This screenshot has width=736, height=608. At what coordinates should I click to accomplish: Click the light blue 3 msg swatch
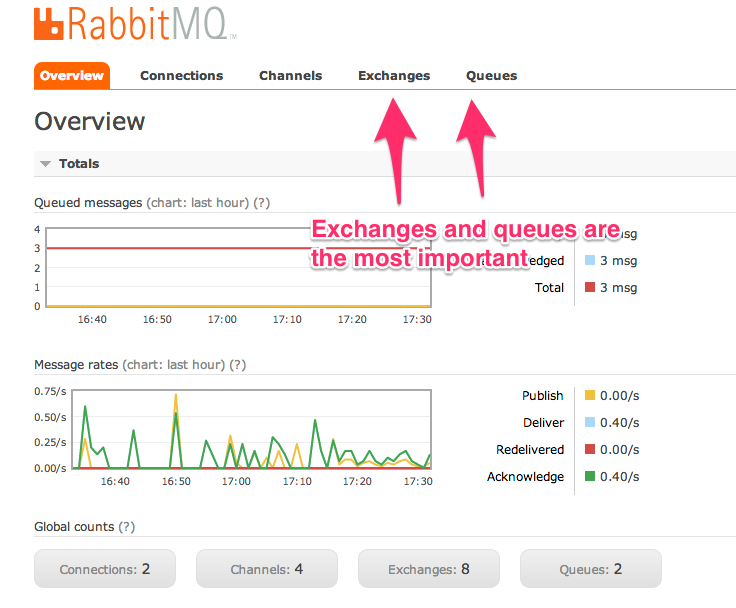pyautogui.click(x=590, y=260)
